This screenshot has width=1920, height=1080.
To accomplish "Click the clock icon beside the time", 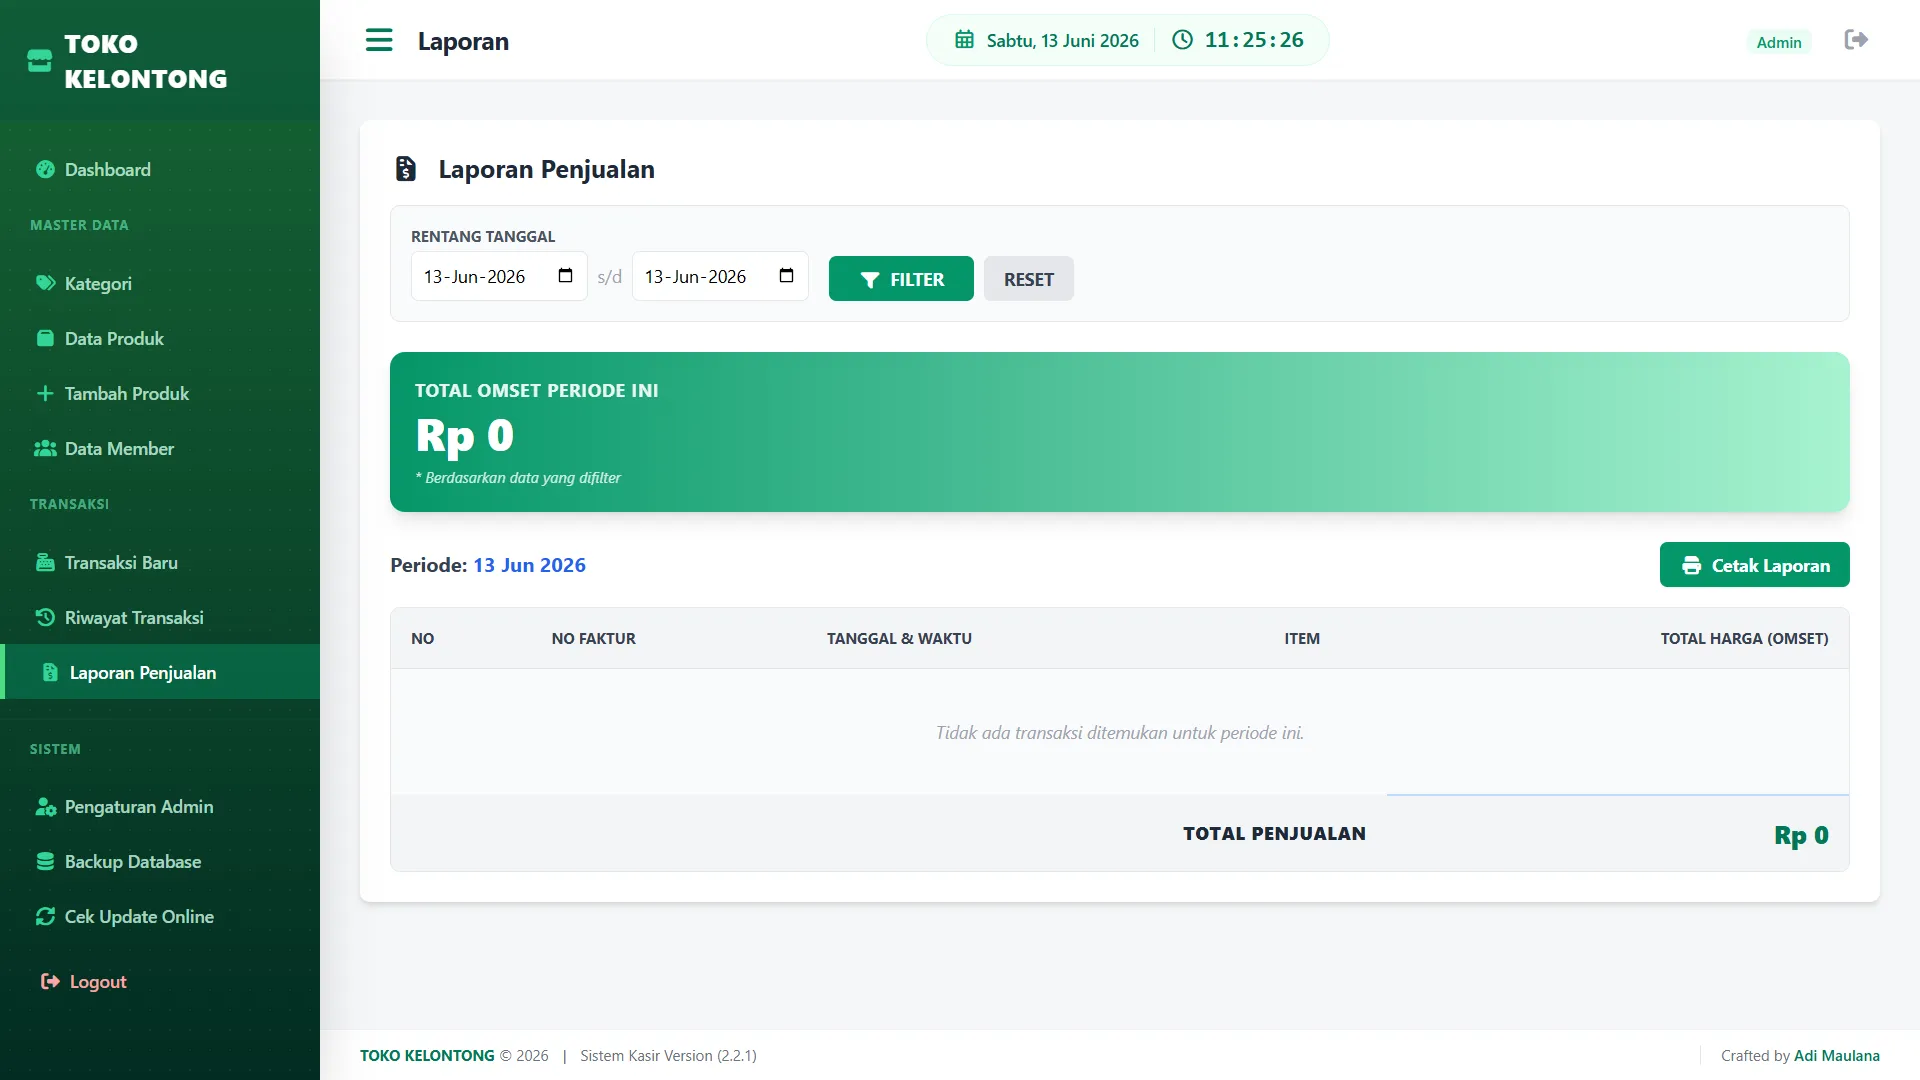I will point(1182,40).
